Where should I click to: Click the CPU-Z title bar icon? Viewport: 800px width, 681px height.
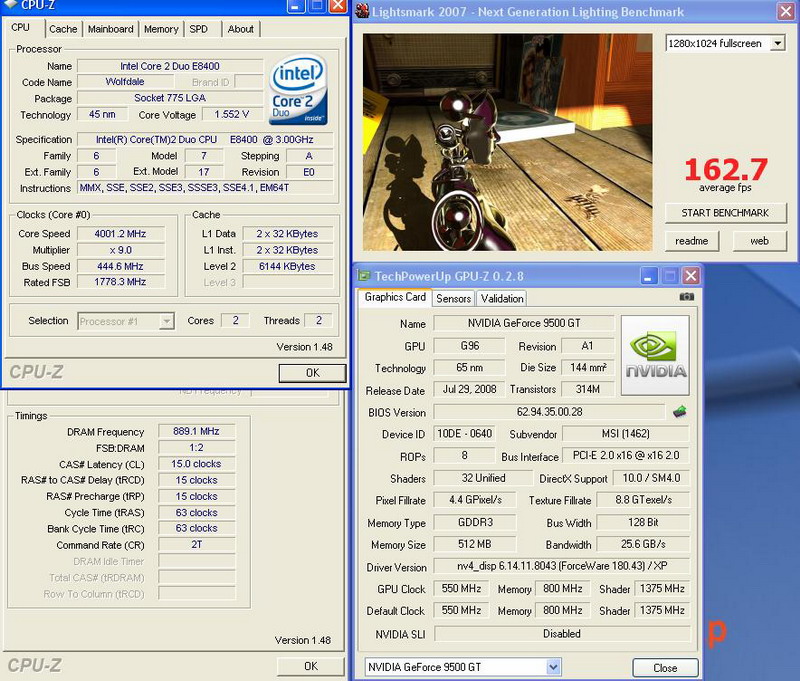click(11, 5)
